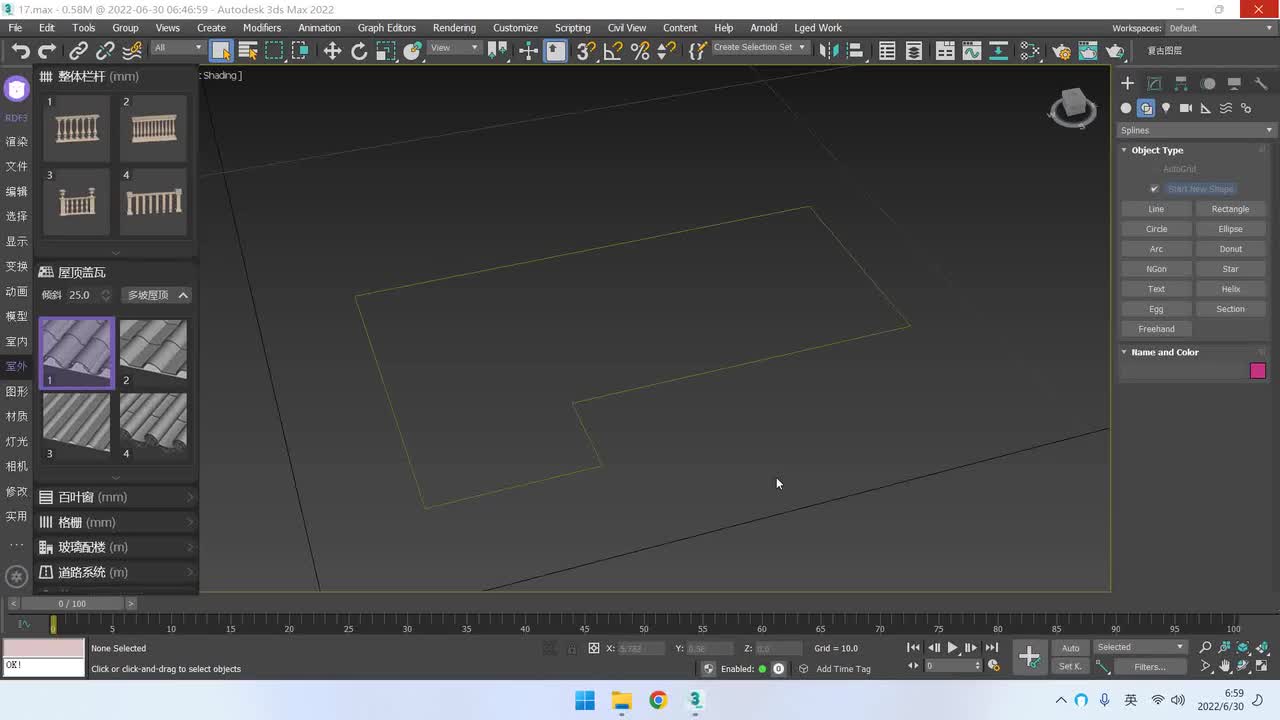Open the Splines category dropdown

click(1196, 130)
